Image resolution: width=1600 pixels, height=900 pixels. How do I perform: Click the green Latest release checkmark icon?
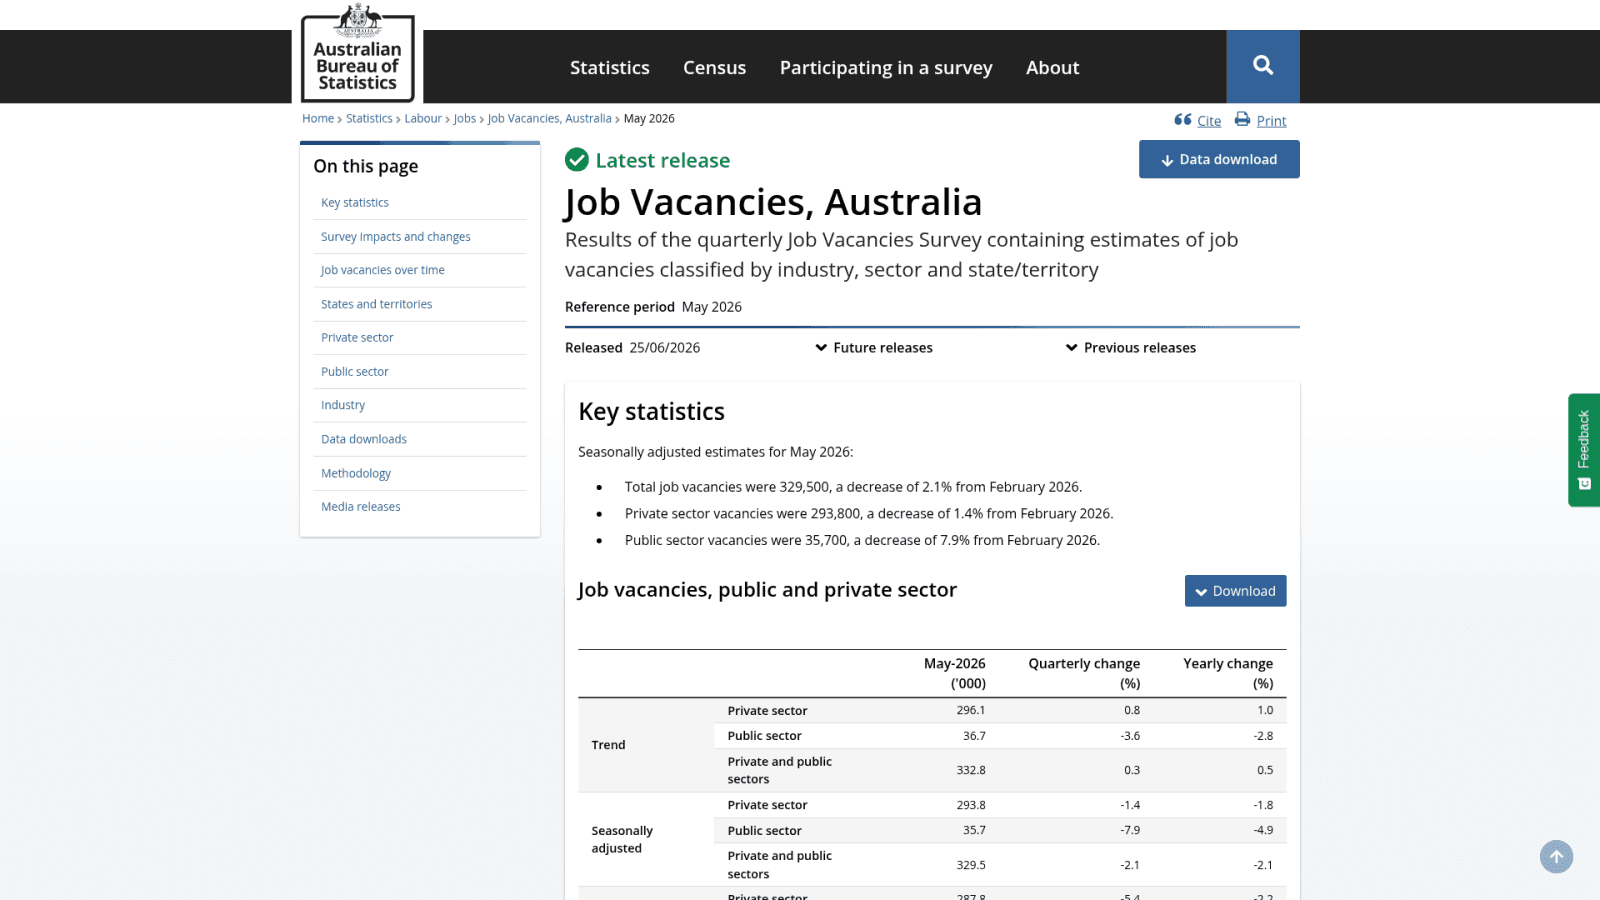577,160
